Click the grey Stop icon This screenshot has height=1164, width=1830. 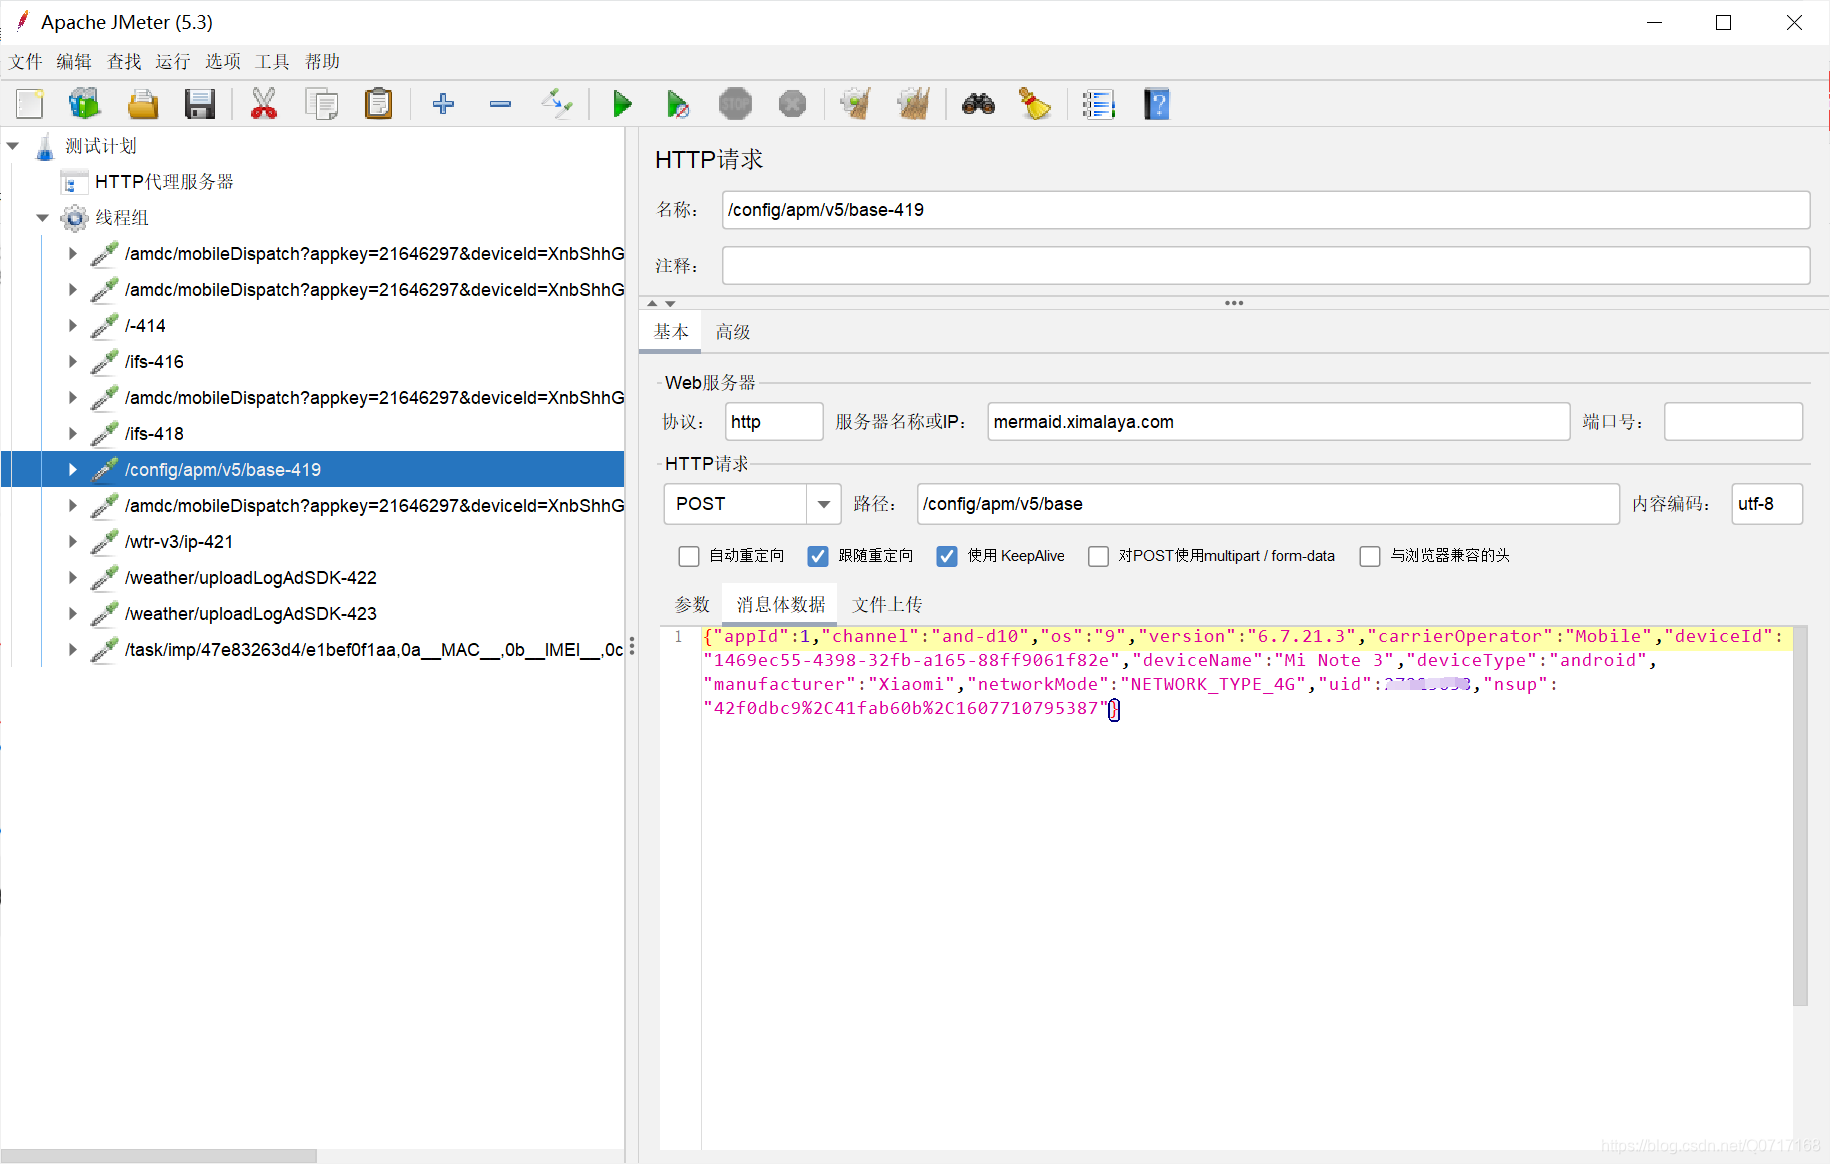tap(735, 104)
